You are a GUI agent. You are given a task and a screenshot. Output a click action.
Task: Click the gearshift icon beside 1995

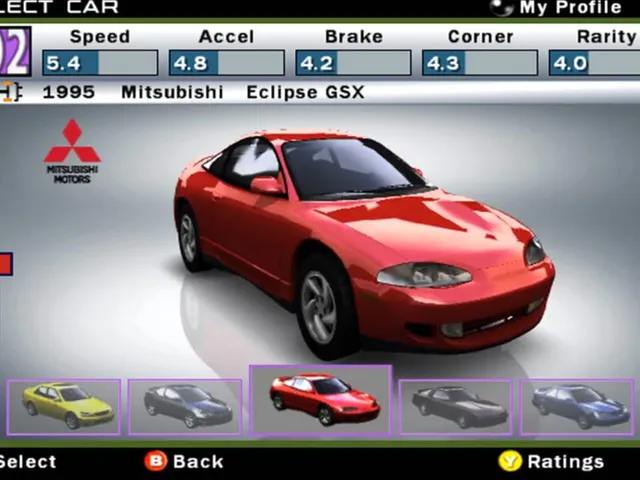pos(10,92)
